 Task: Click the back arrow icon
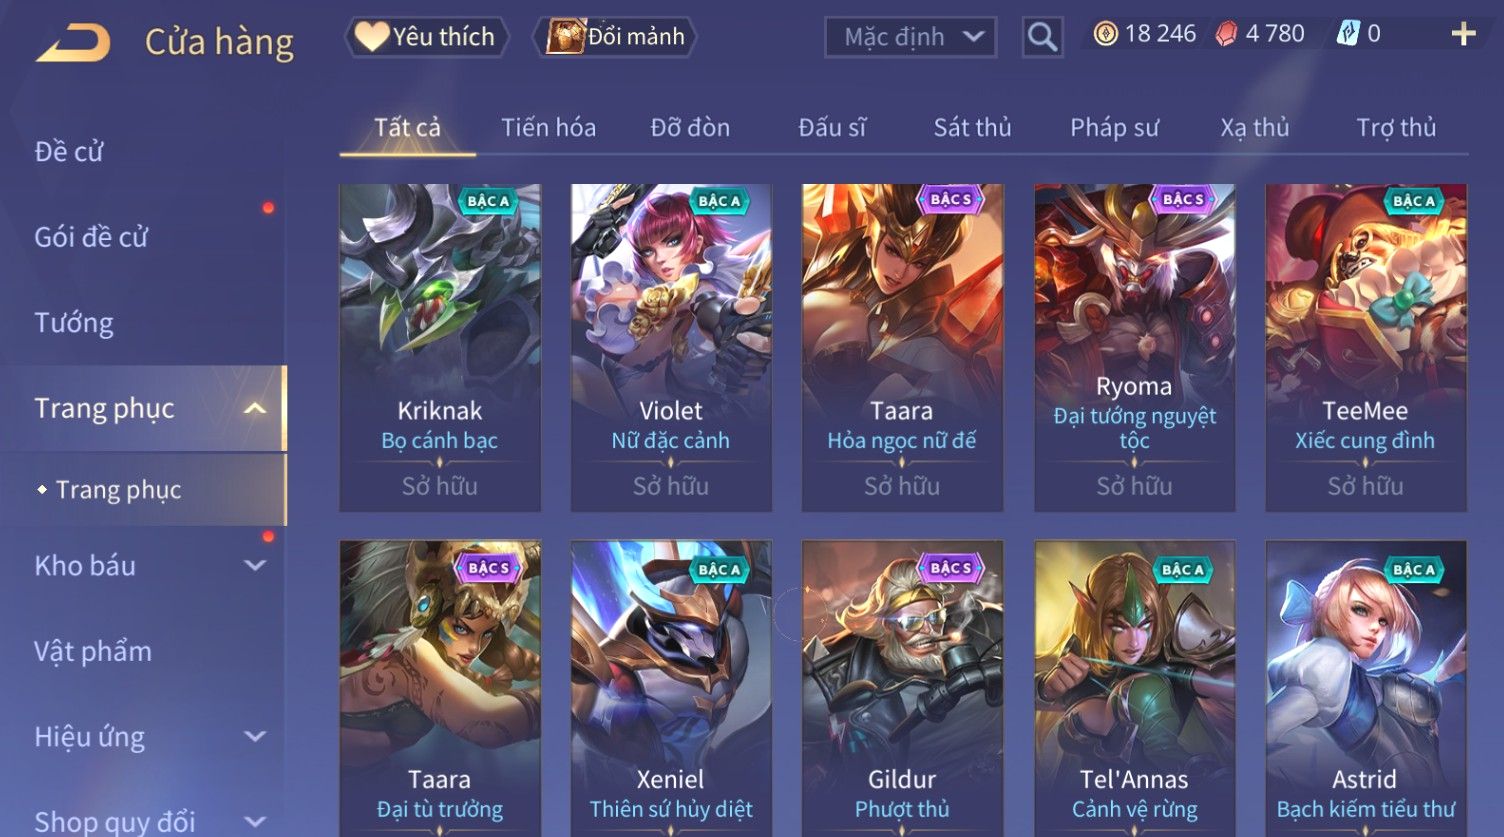72,43
